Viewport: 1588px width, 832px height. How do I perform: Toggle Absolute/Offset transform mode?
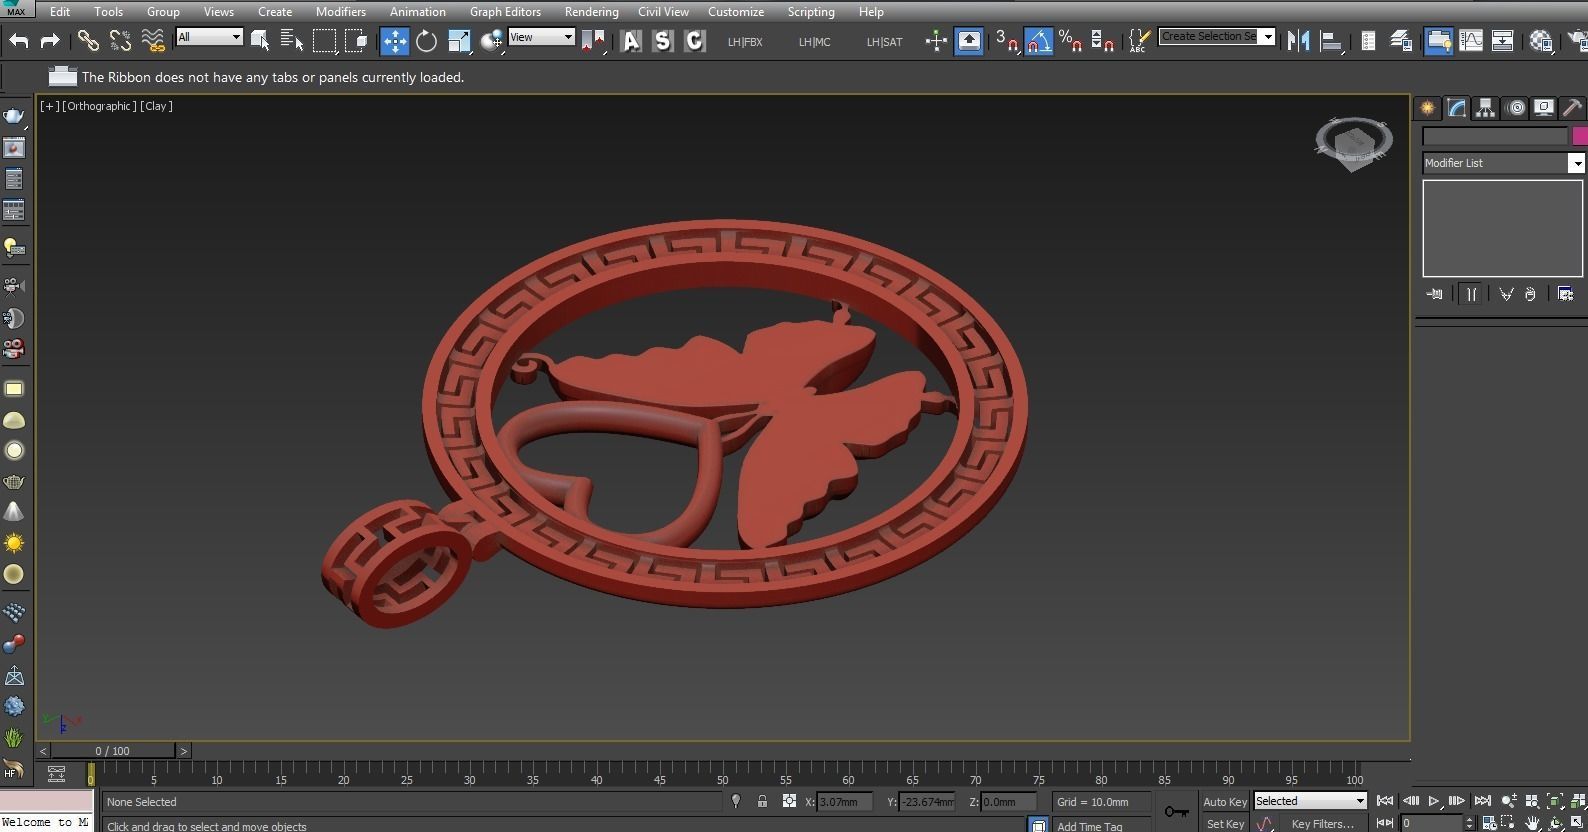point(789,801)
